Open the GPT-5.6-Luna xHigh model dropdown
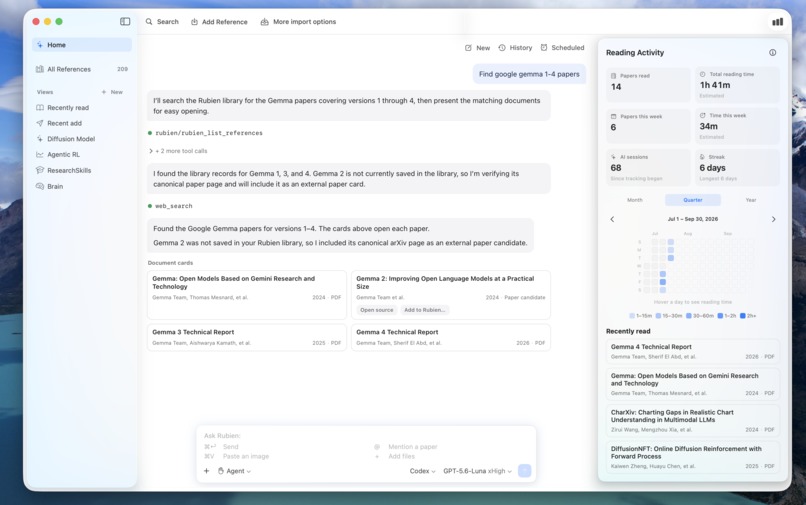 click(x=477, y=471)
